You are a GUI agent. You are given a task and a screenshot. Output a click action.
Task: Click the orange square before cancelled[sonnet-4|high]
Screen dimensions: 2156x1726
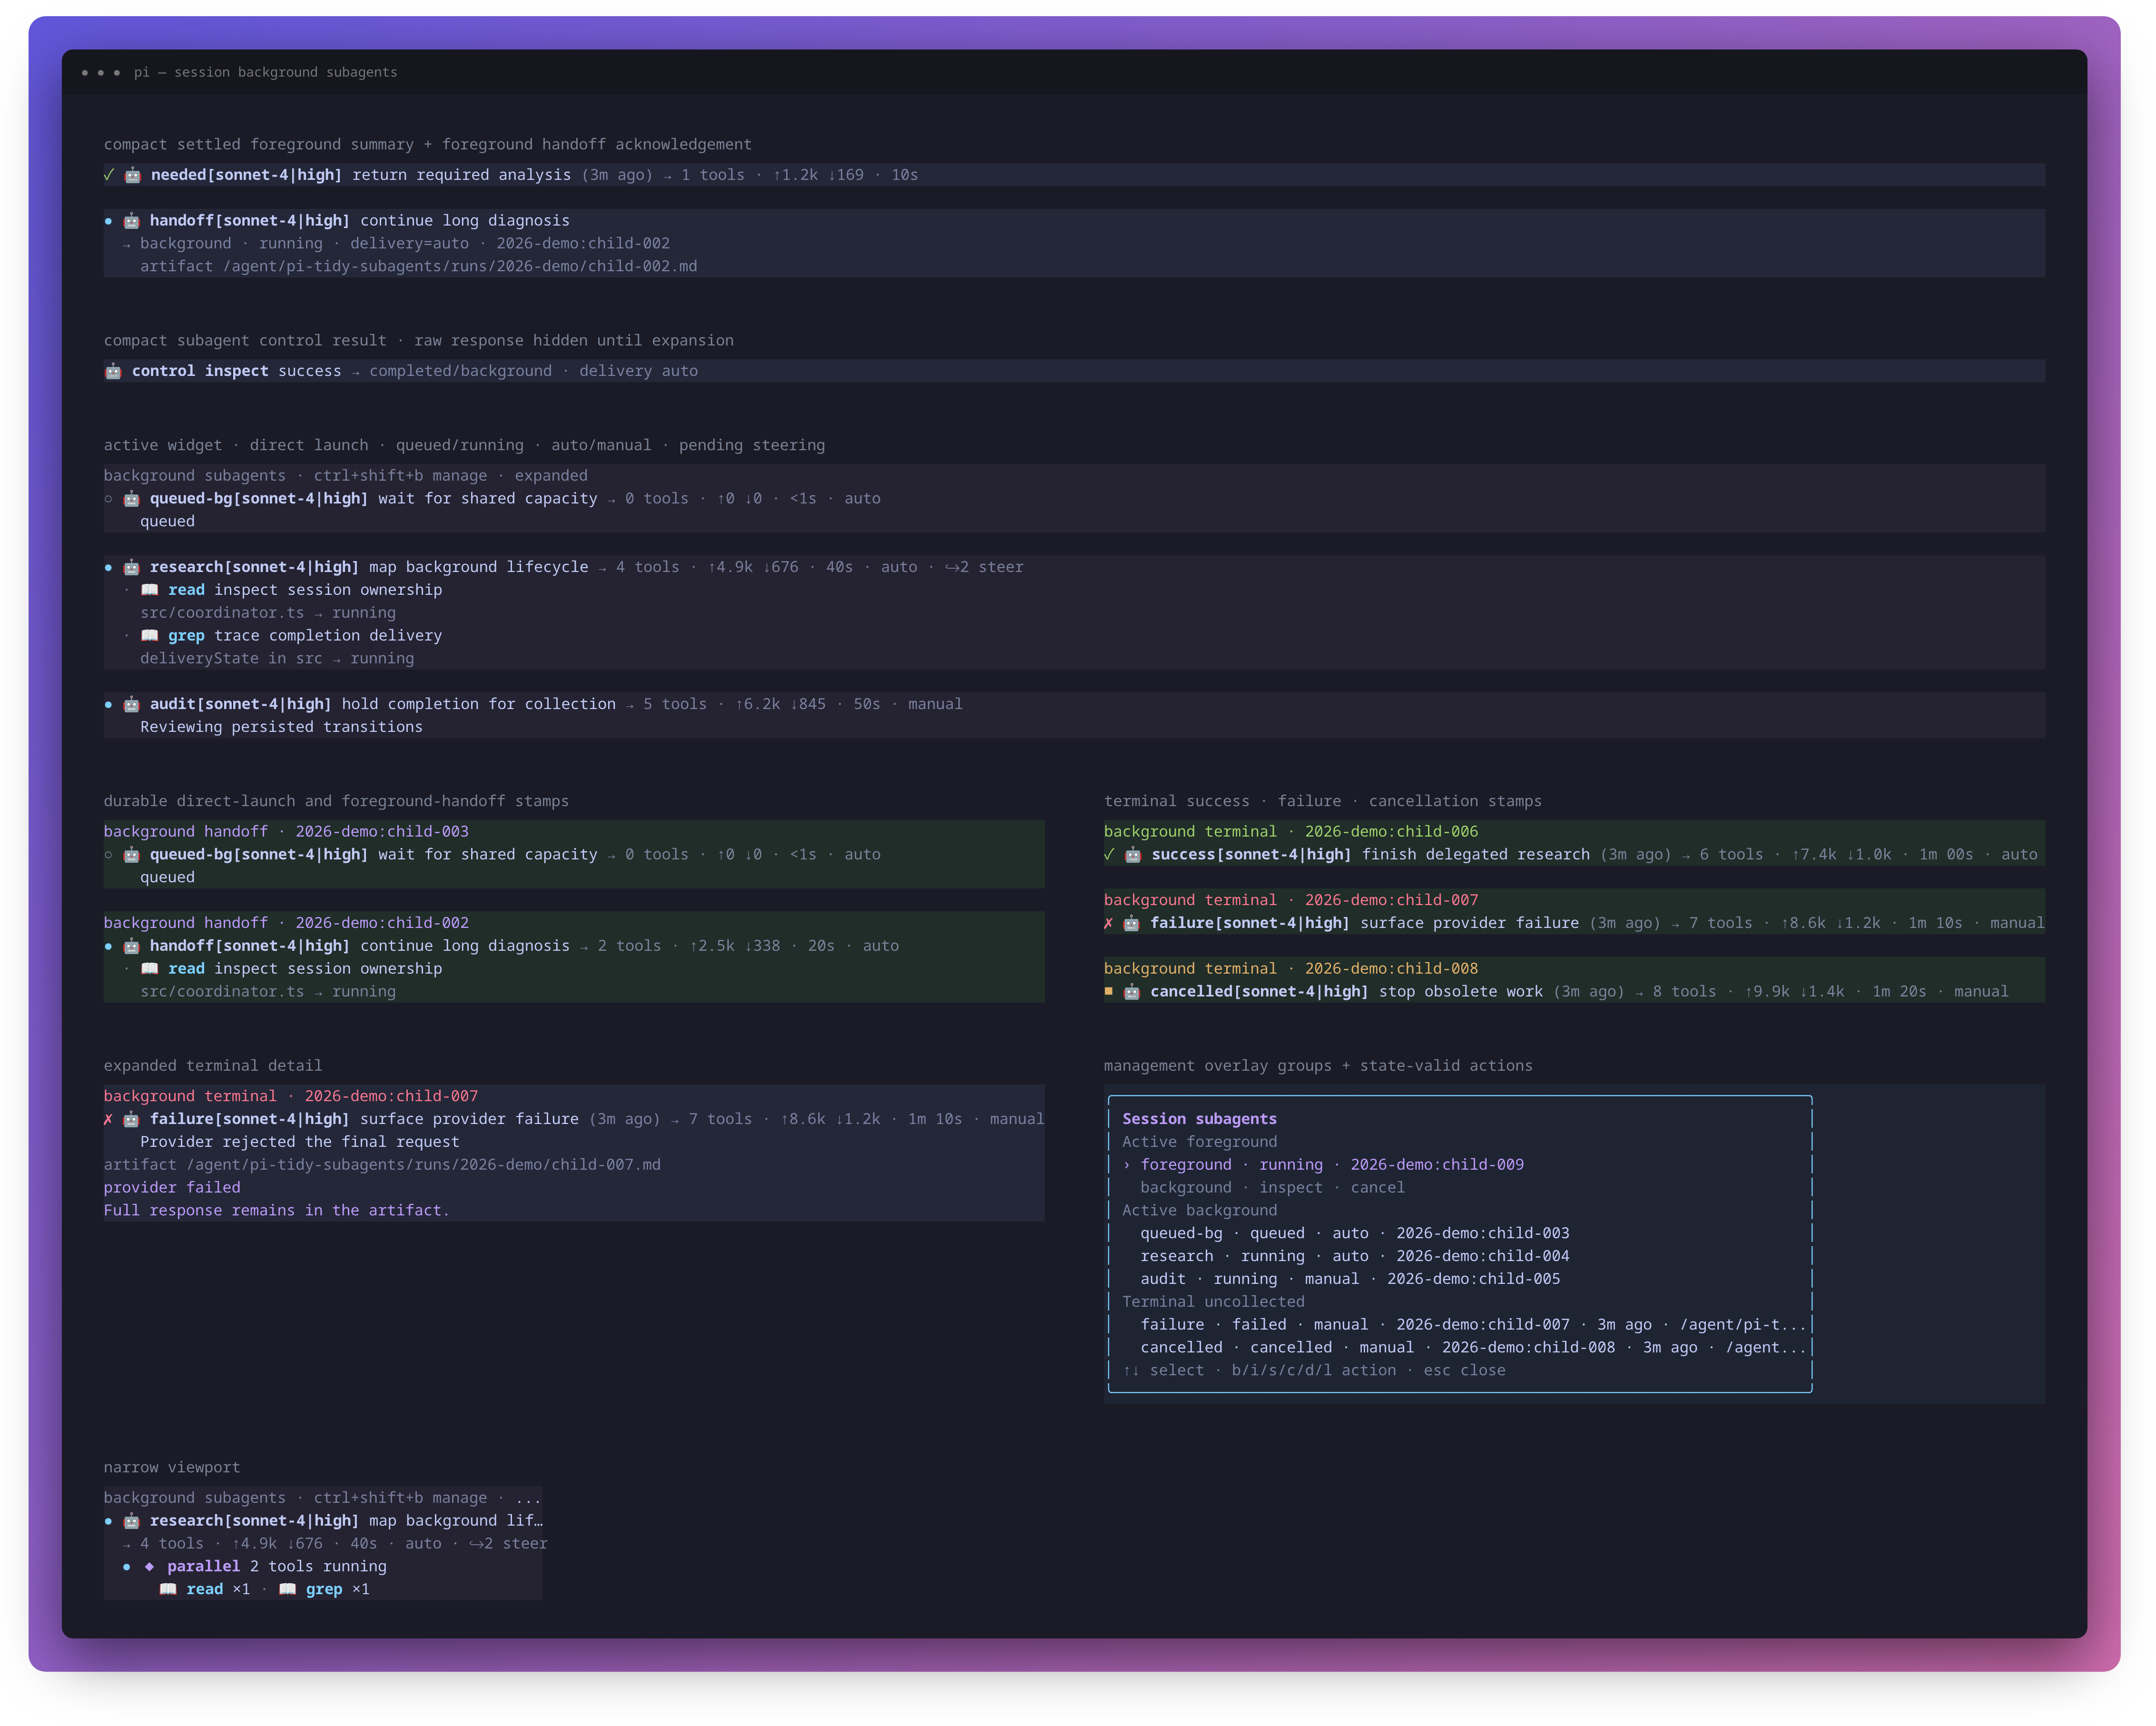pyautogui.click(x=1108, y=991)
